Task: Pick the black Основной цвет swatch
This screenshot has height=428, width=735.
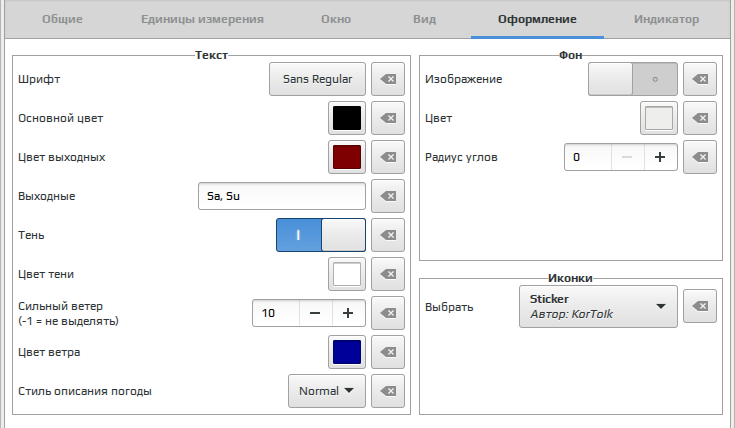Action: pyautogui.click(x=347, y=118)
